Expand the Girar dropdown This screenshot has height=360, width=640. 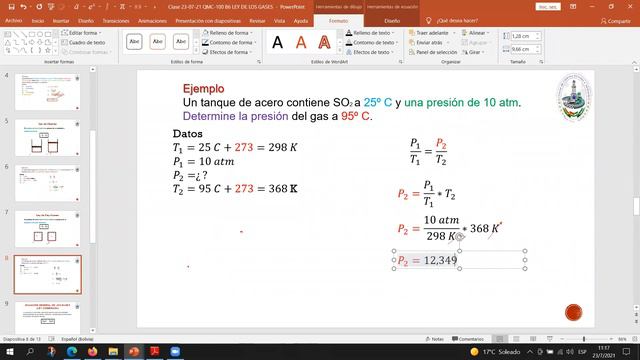click(x=473, y=52)
